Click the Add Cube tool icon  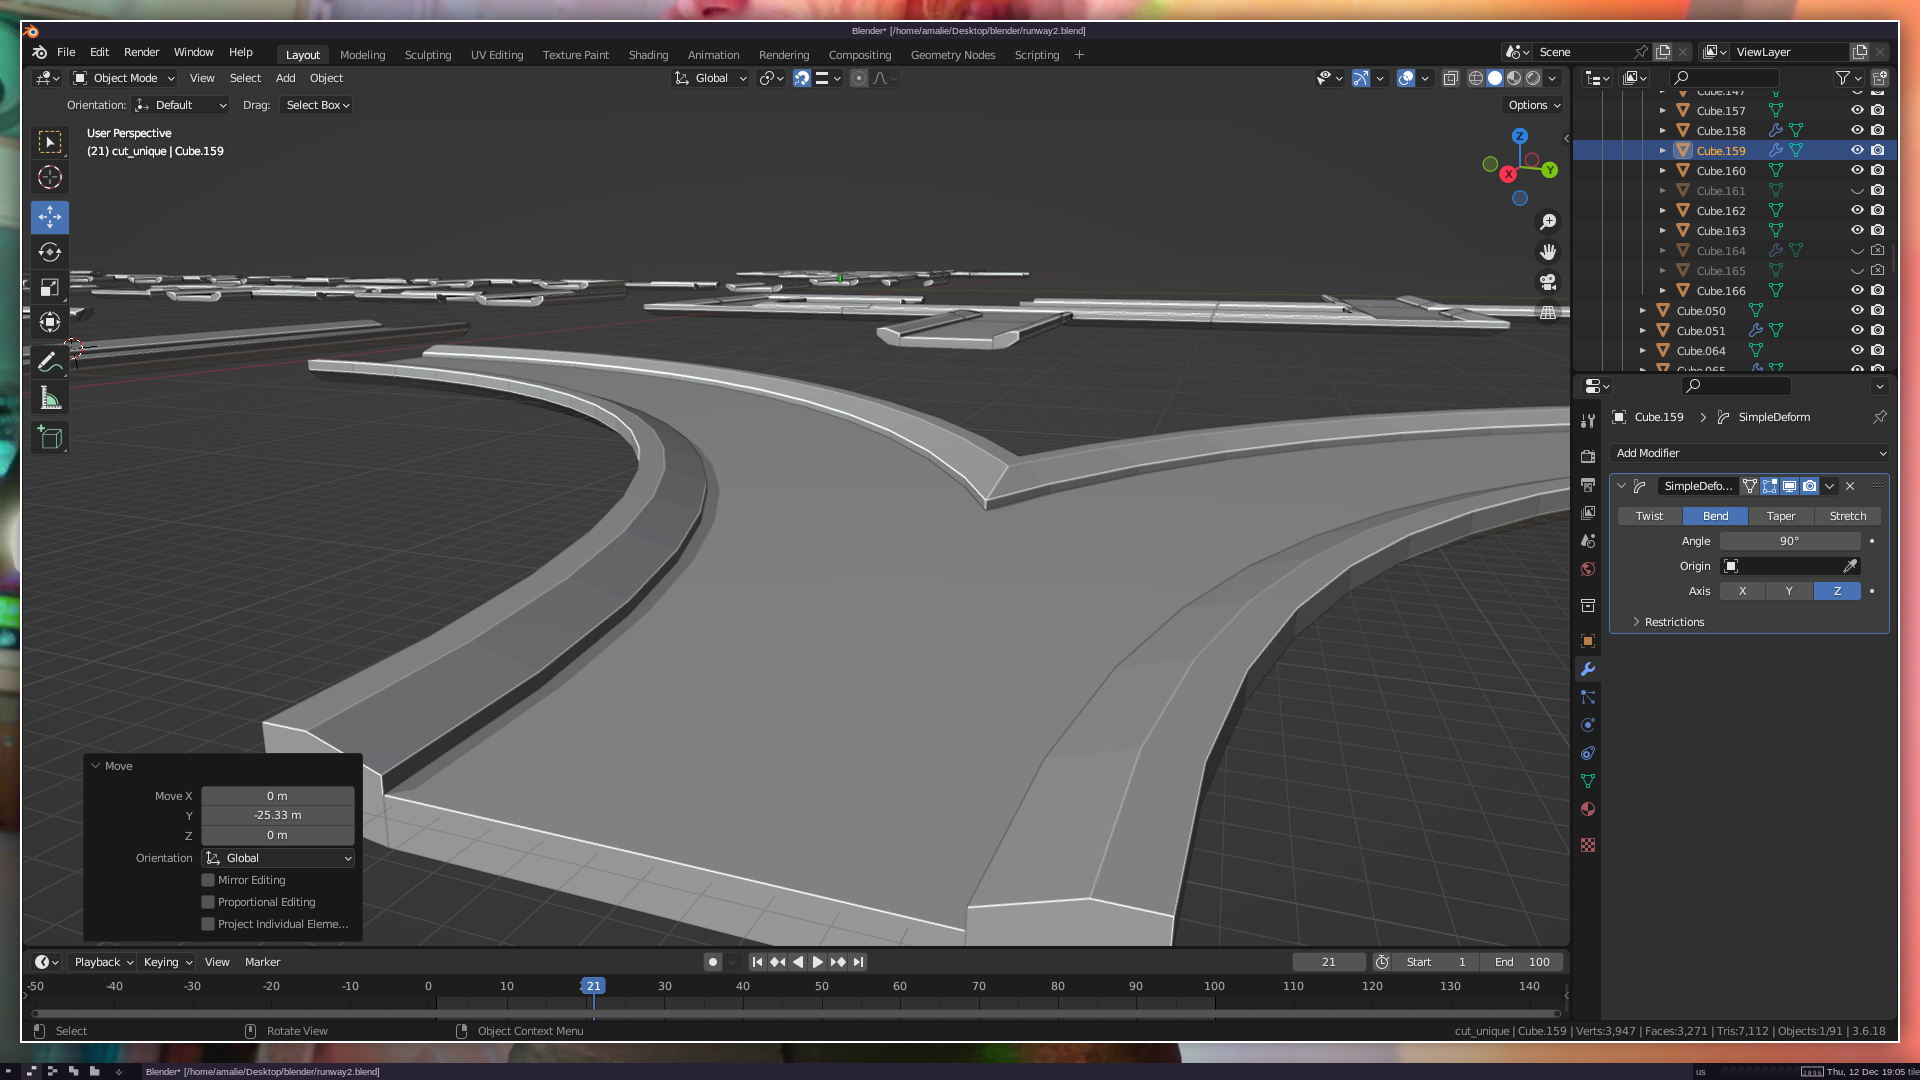(x=50, y=438)
